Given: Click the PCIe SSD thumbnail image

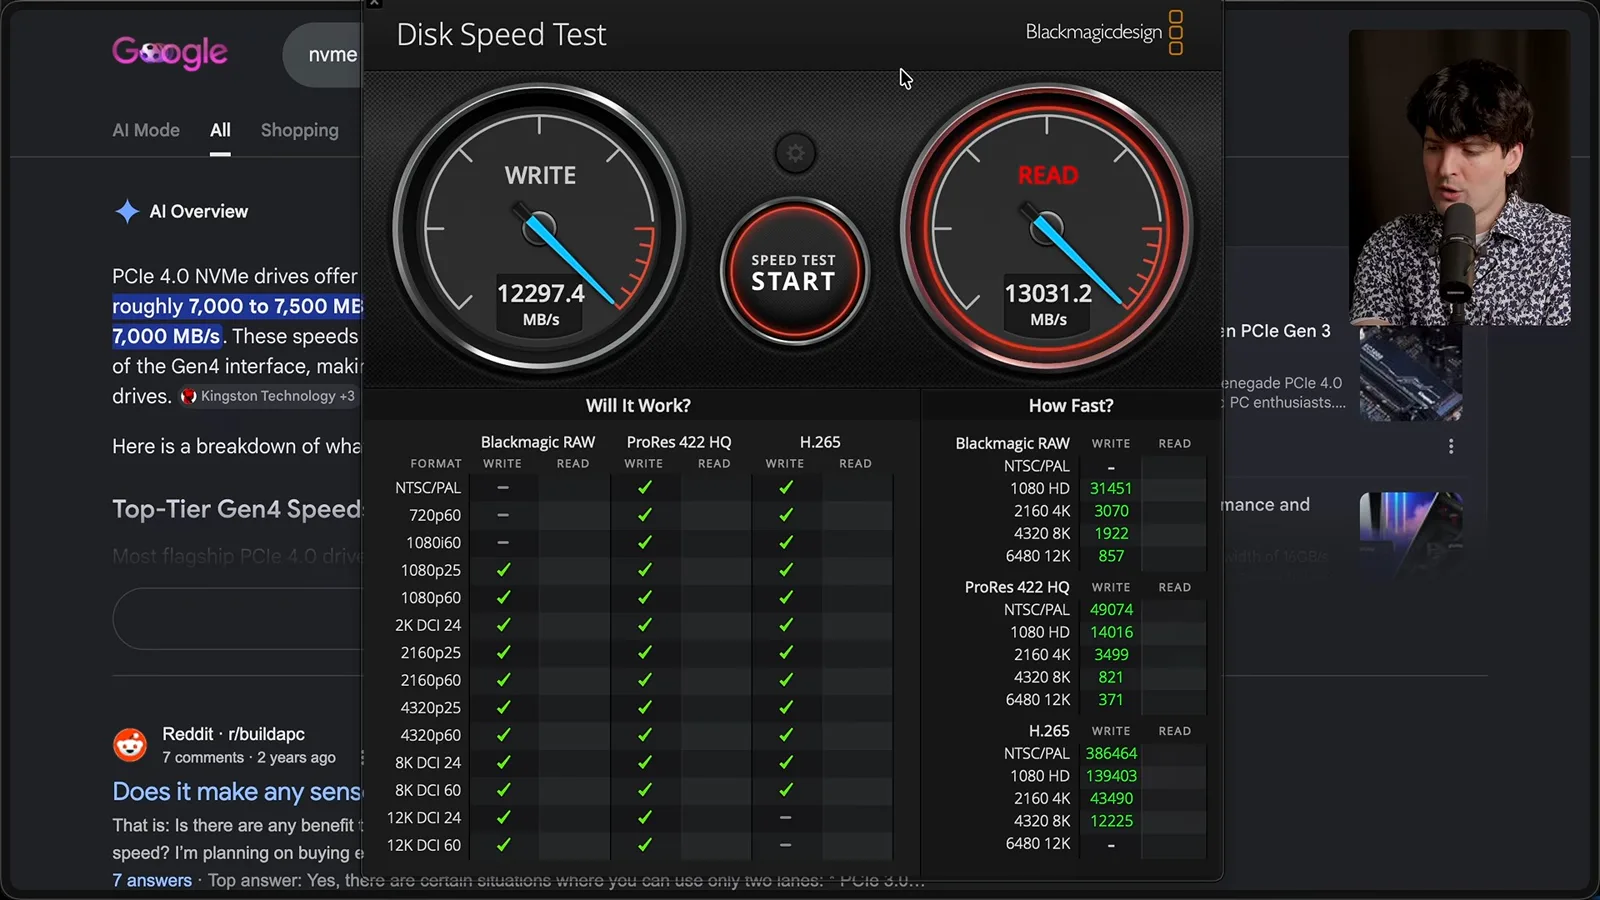Looking at the screenshot, I should [x=1411, y=373].
